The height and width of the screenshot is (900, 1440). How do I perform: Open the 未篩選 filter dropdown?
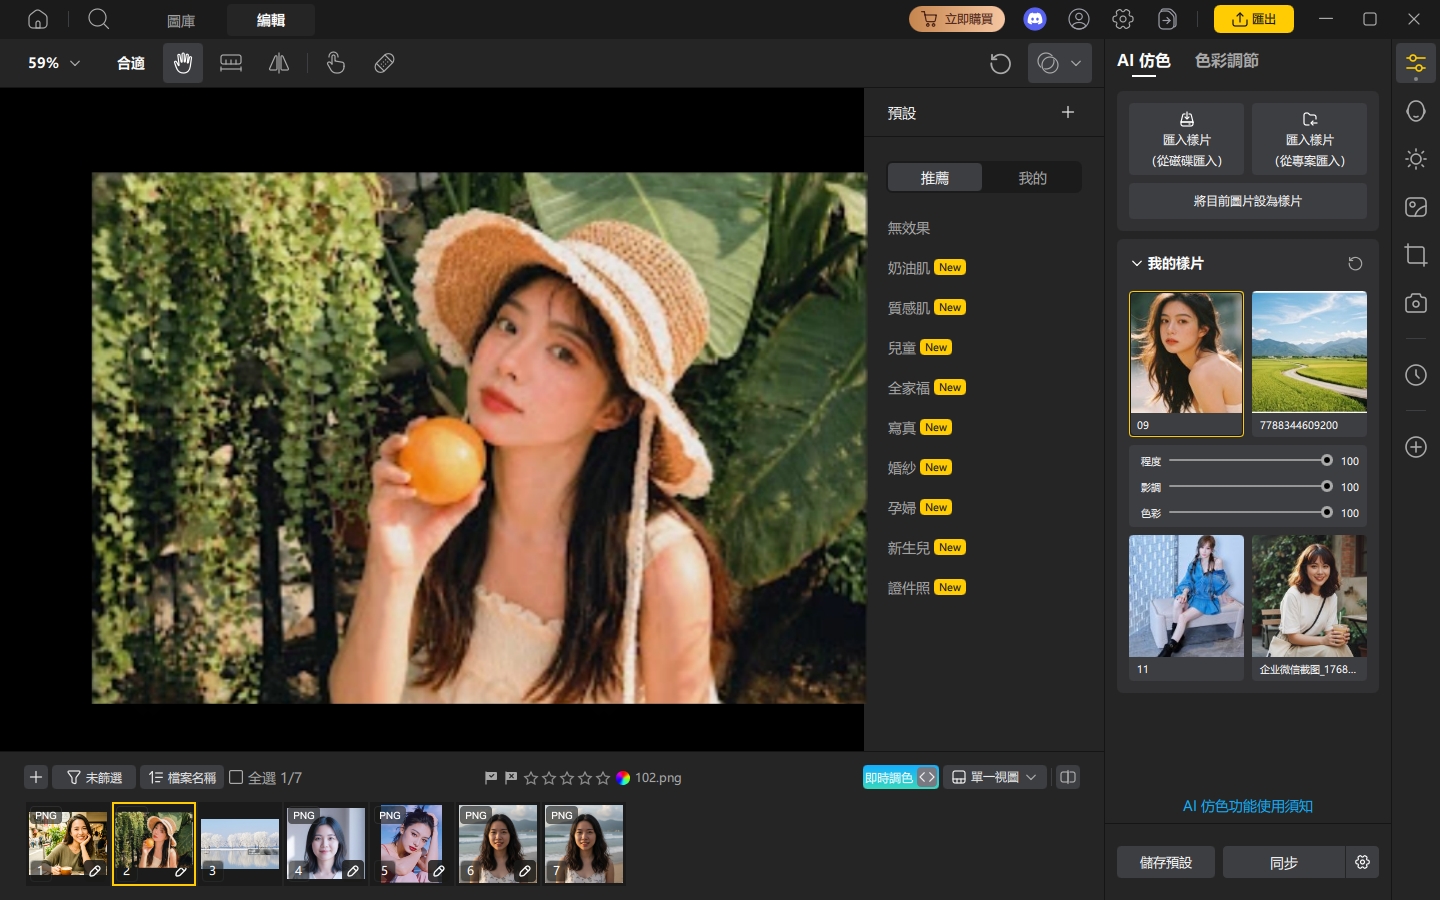(94, 777)
